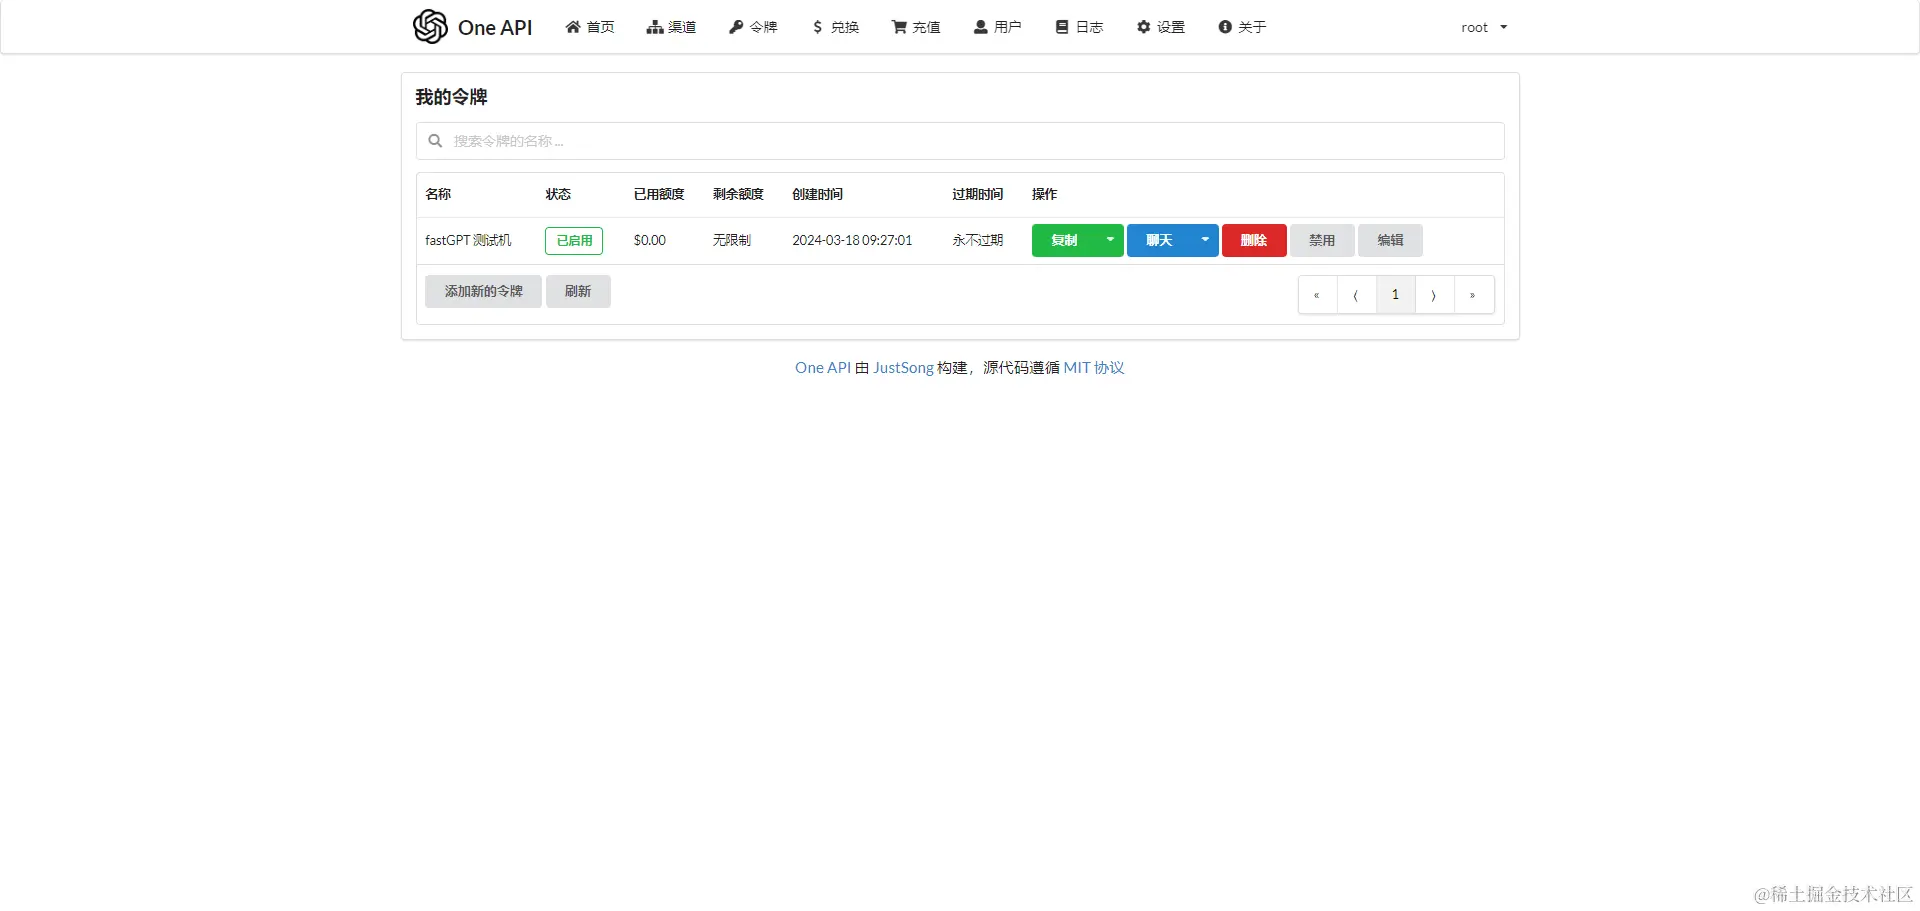The width and height of the screenshot is (1920, 911).
Task: Open the JustSong footer link
Action: [903, 368]
